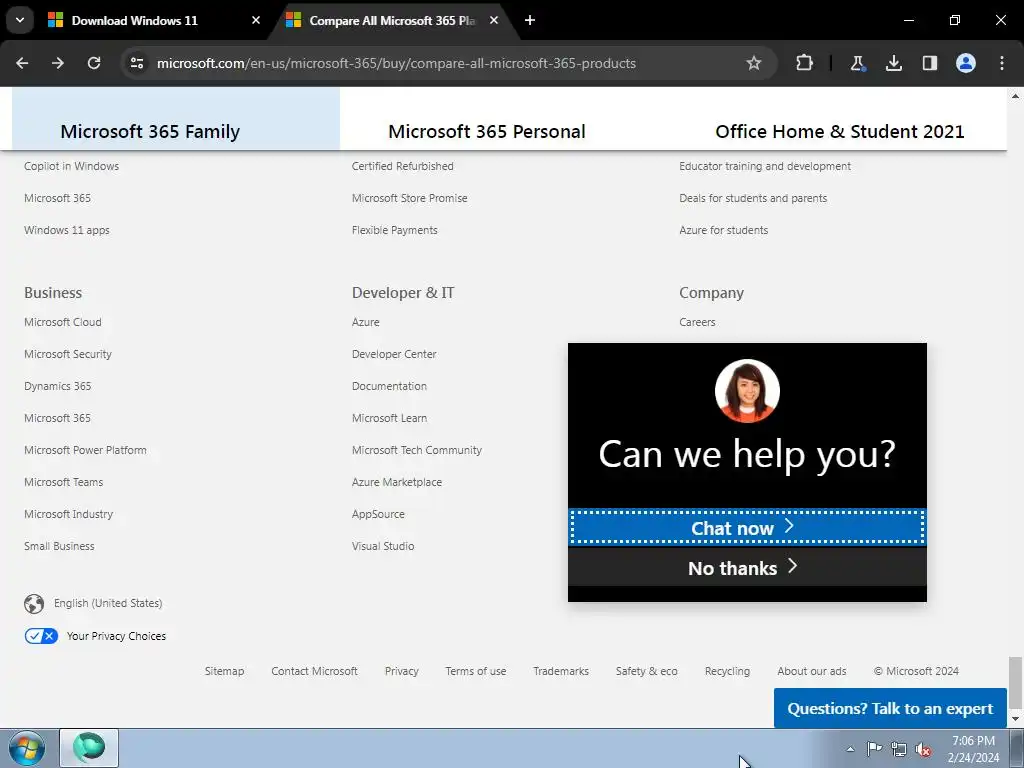The width and height of the screenshot is (1024, 768).
Task: Open a new browser tab
Action: click(530, 20)
